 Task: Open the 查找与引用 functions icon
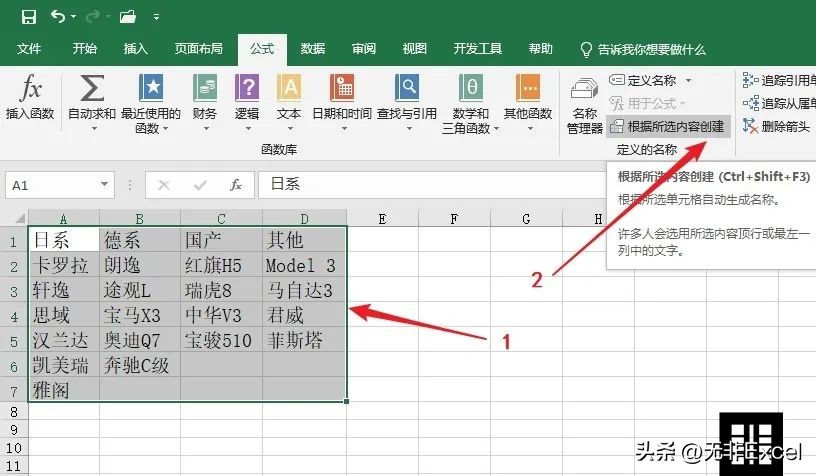tap(407, 87)
